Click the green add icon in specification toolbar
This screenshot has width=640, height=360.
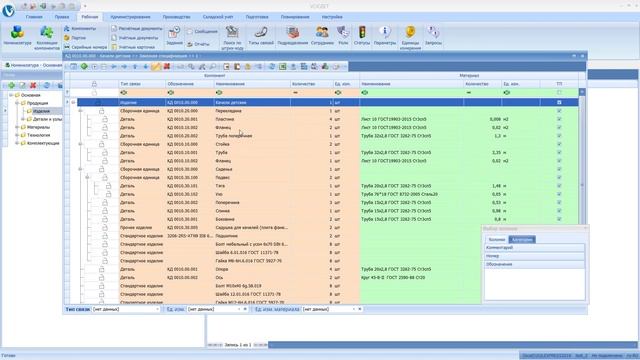click(x=84, y=67)
